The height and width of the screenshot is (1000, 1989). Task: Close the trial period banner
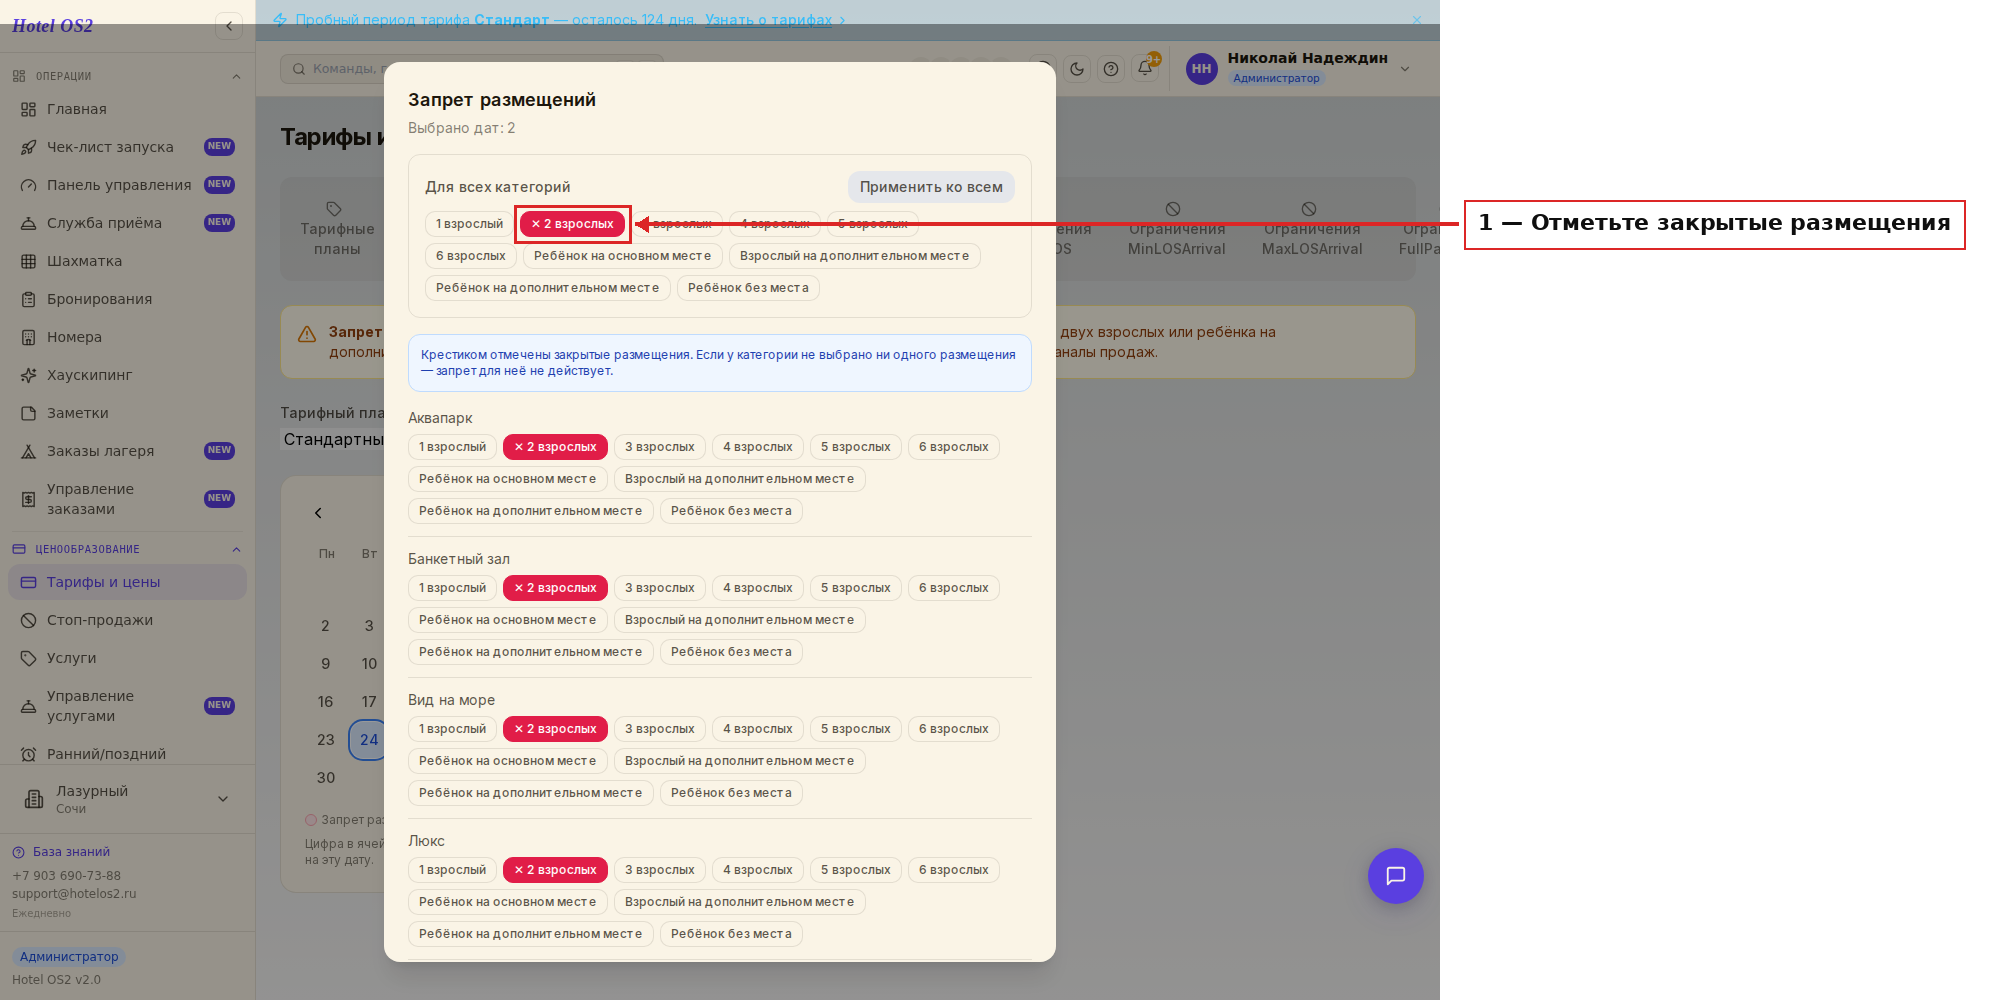click(x=1416, y=20)
